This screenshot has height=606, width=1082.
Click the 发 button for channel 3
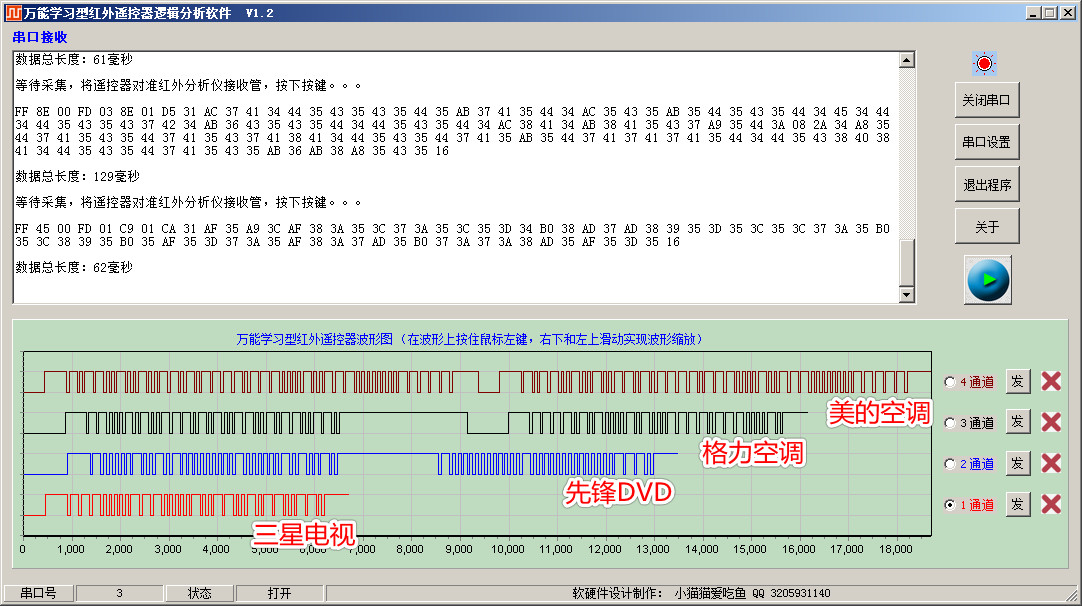1017,422
